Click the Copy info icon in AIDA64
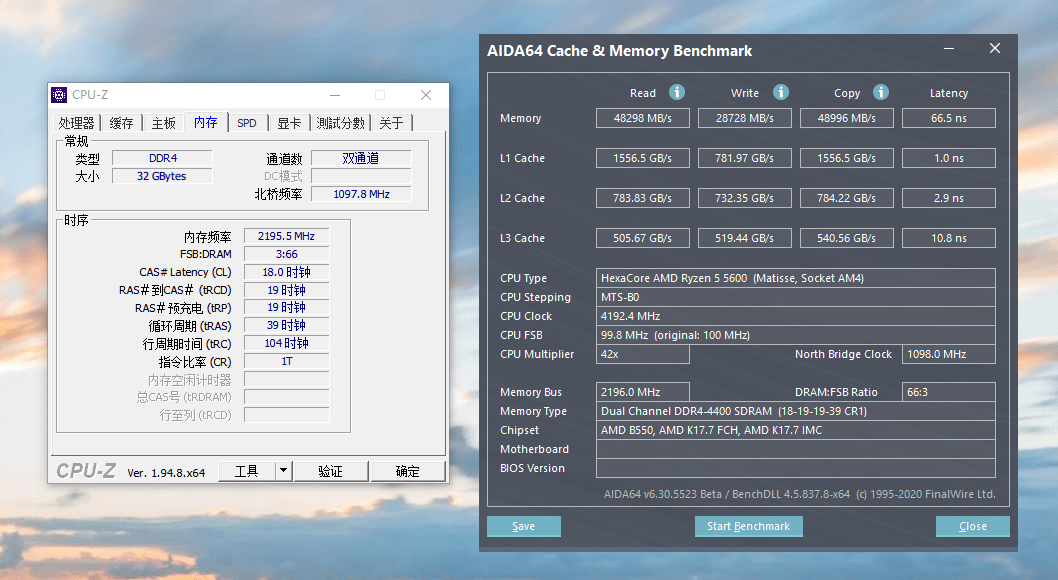 [x=881, y=92]
